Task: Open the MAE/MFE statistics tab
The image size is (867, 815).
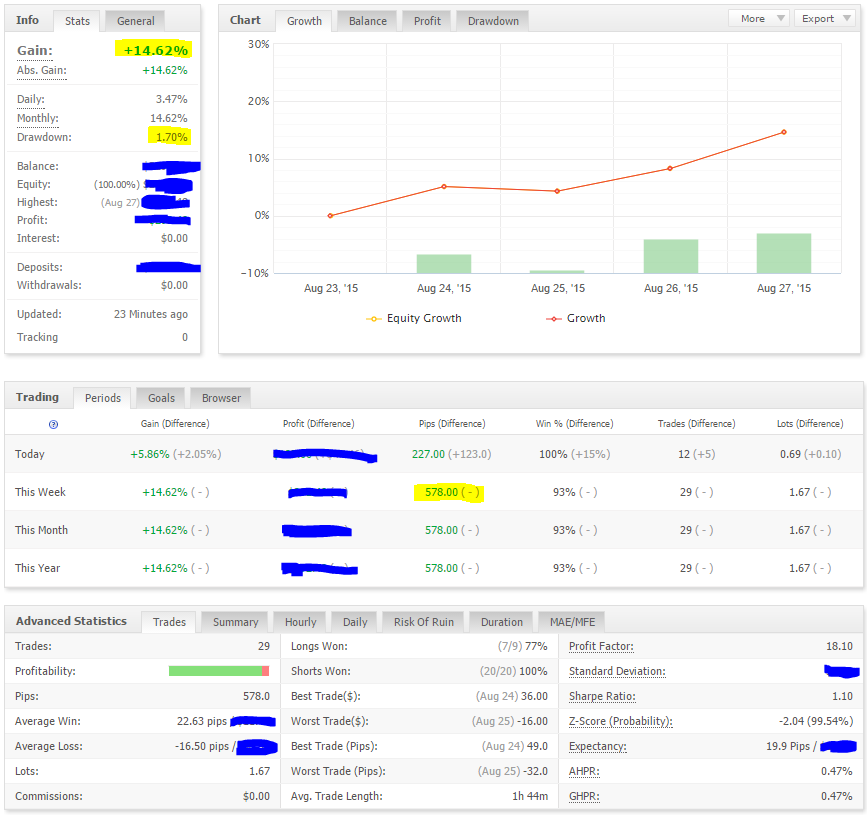Action: click(572, 622)
